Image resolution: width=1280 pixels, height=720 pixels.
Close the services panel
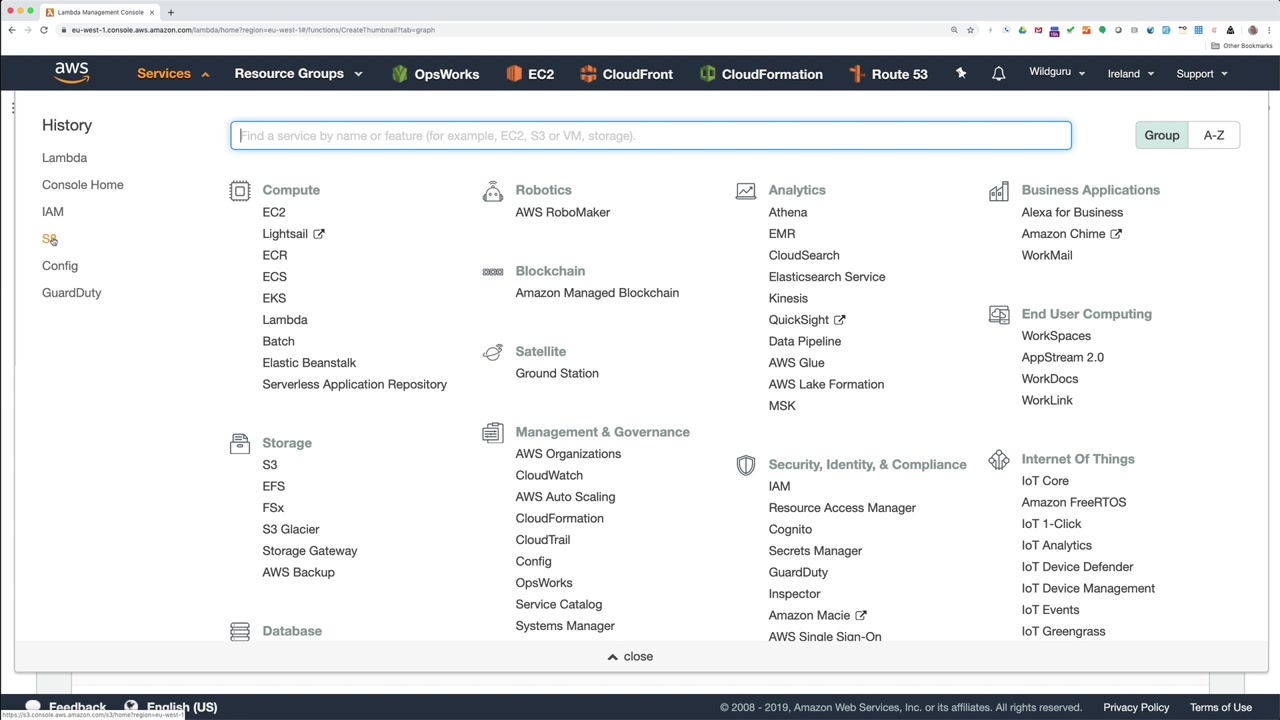pos(630,657)
